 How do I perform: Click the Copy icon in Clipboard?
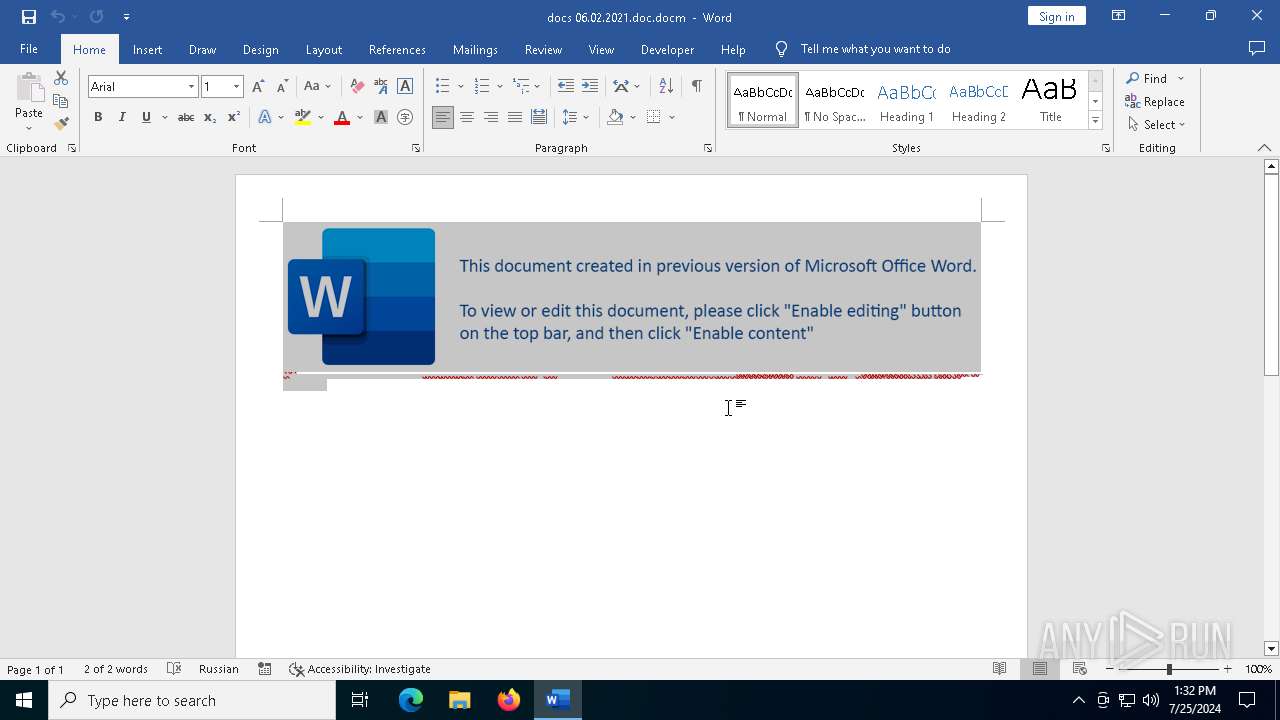[x=61, y=101]
